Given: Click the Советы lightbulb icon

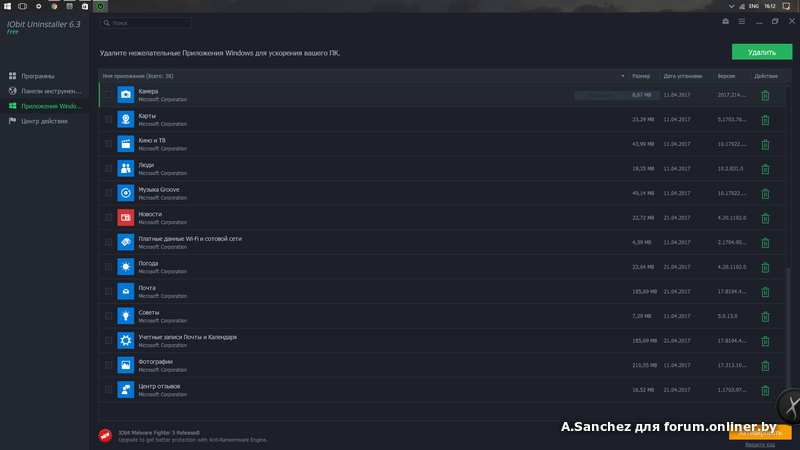Looking at the screenshot, I should (126, 316).
